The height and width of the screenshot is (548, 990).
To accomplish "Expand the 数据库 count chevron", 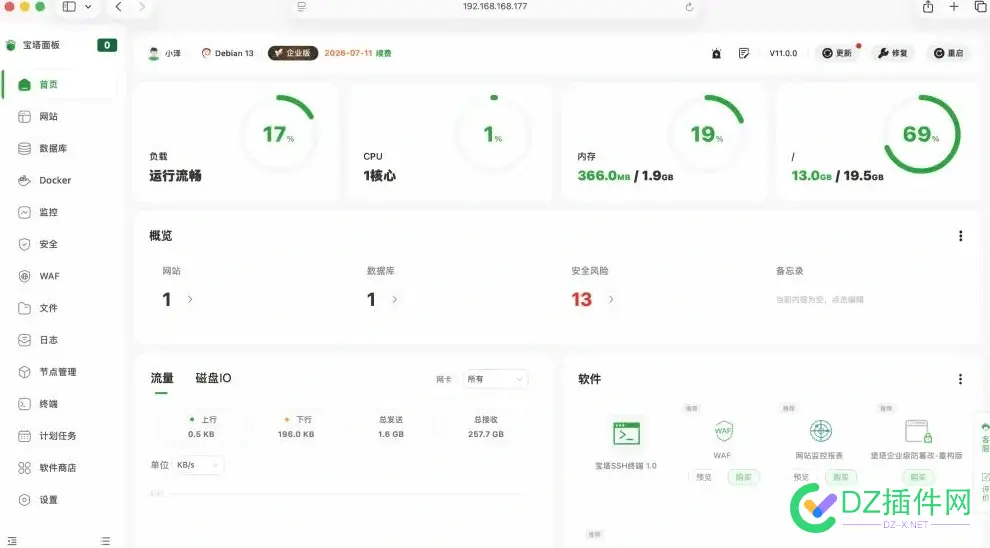I will tap(395, 299).
